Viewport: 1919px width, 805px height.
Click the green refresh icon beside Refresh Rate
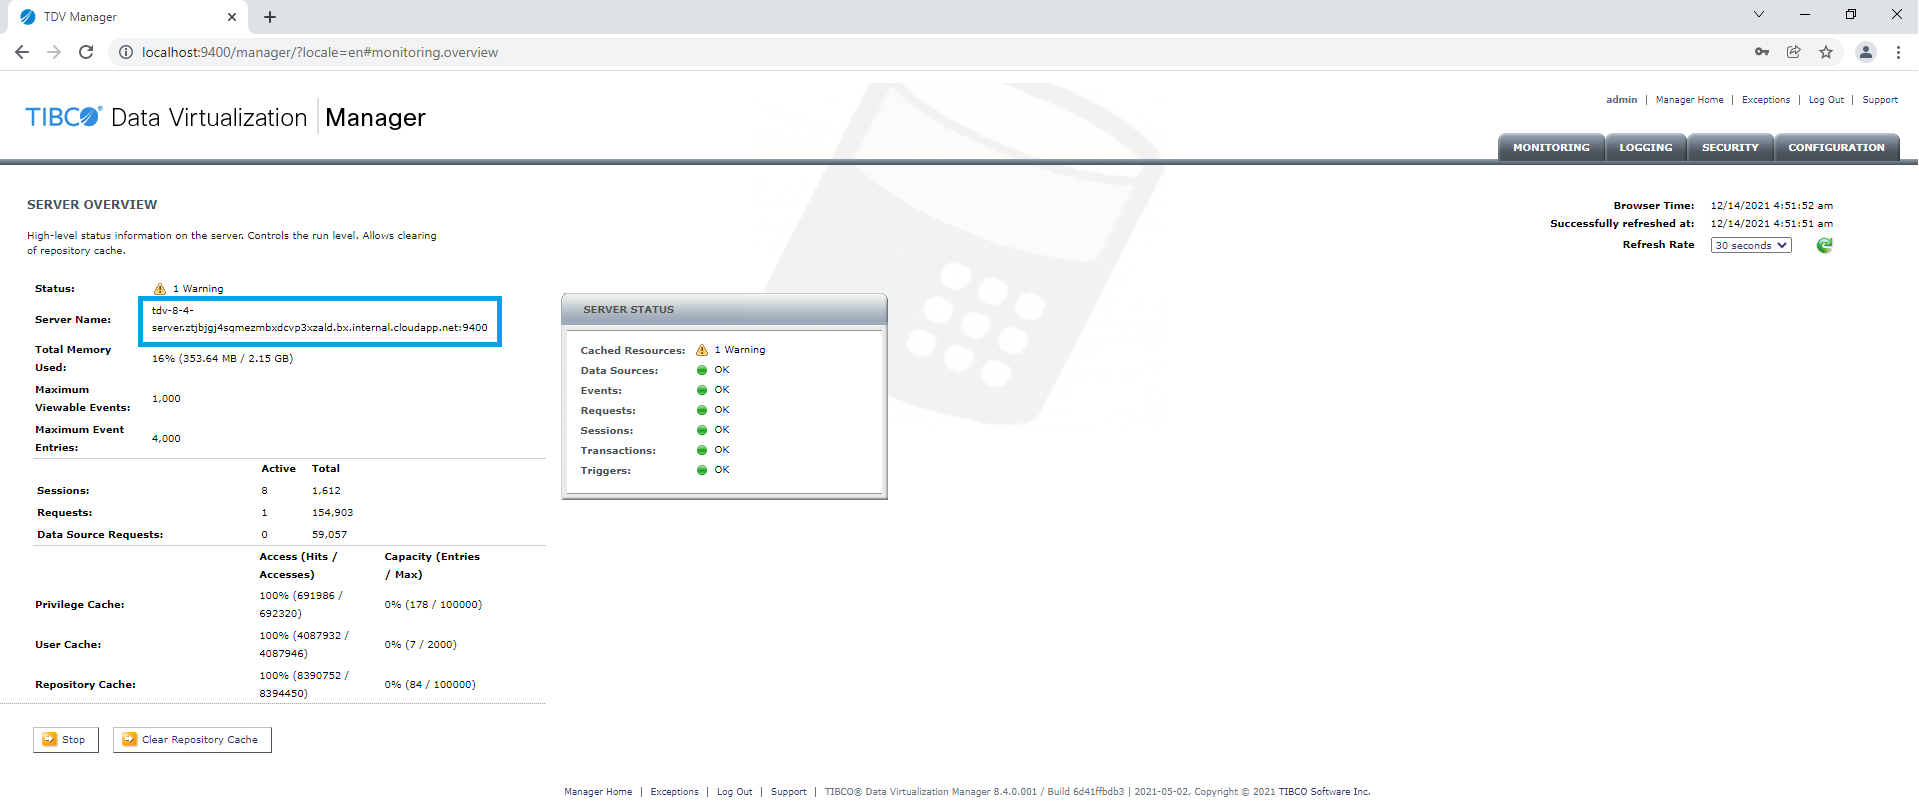pyautogui.click(x=1824, y=245)
